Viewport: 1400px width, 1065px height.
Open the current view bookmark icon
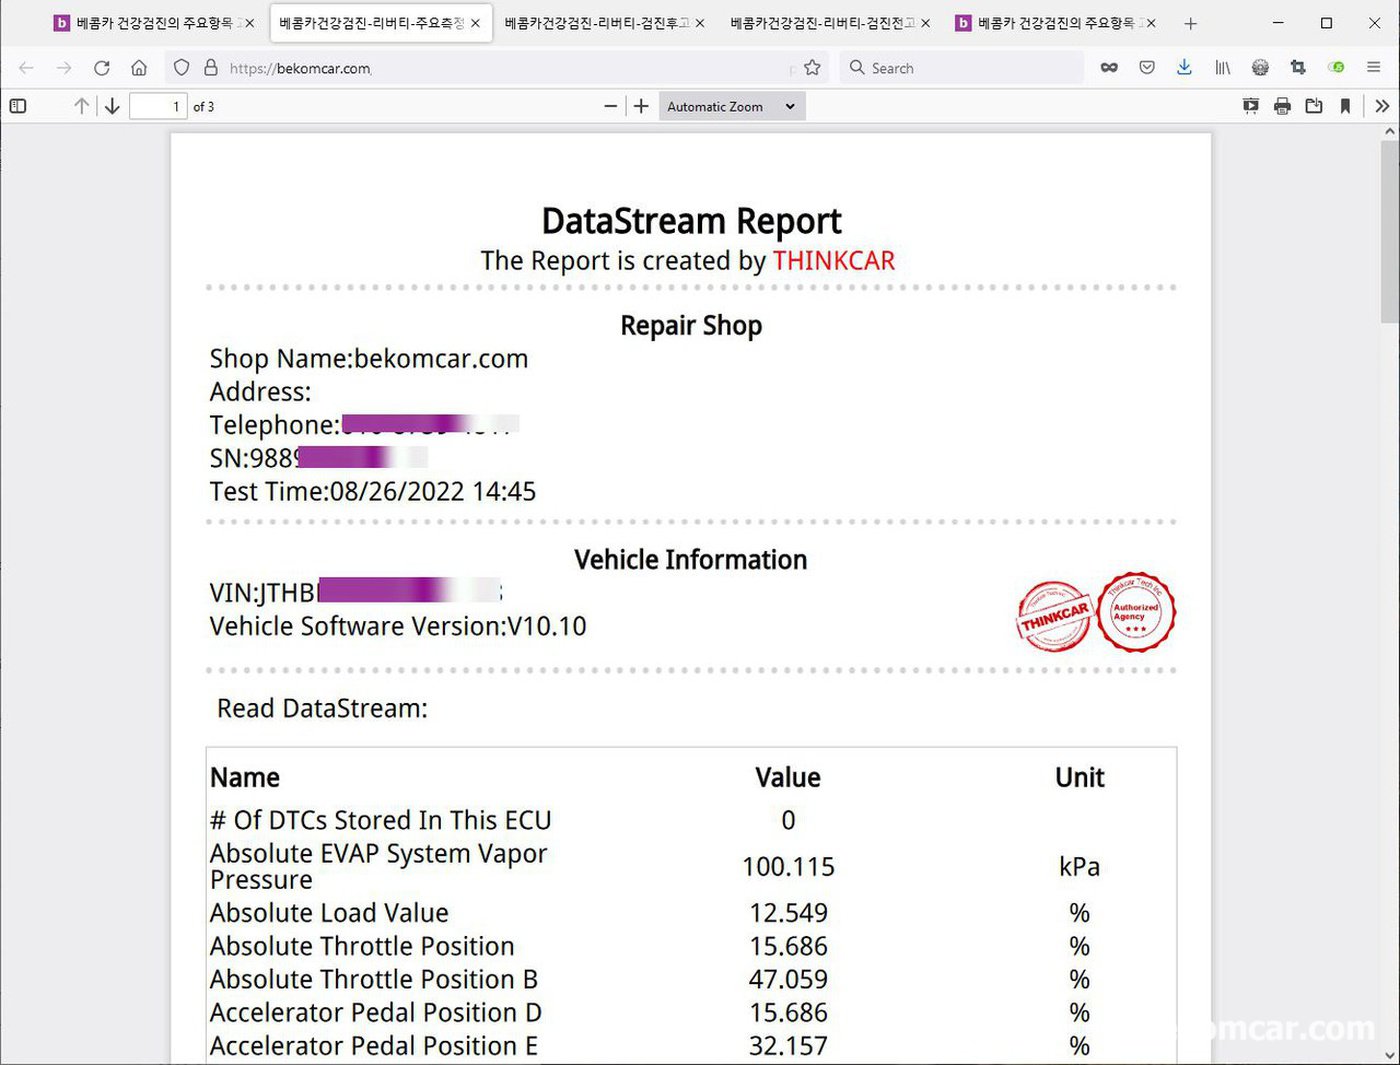point(1345,106)
